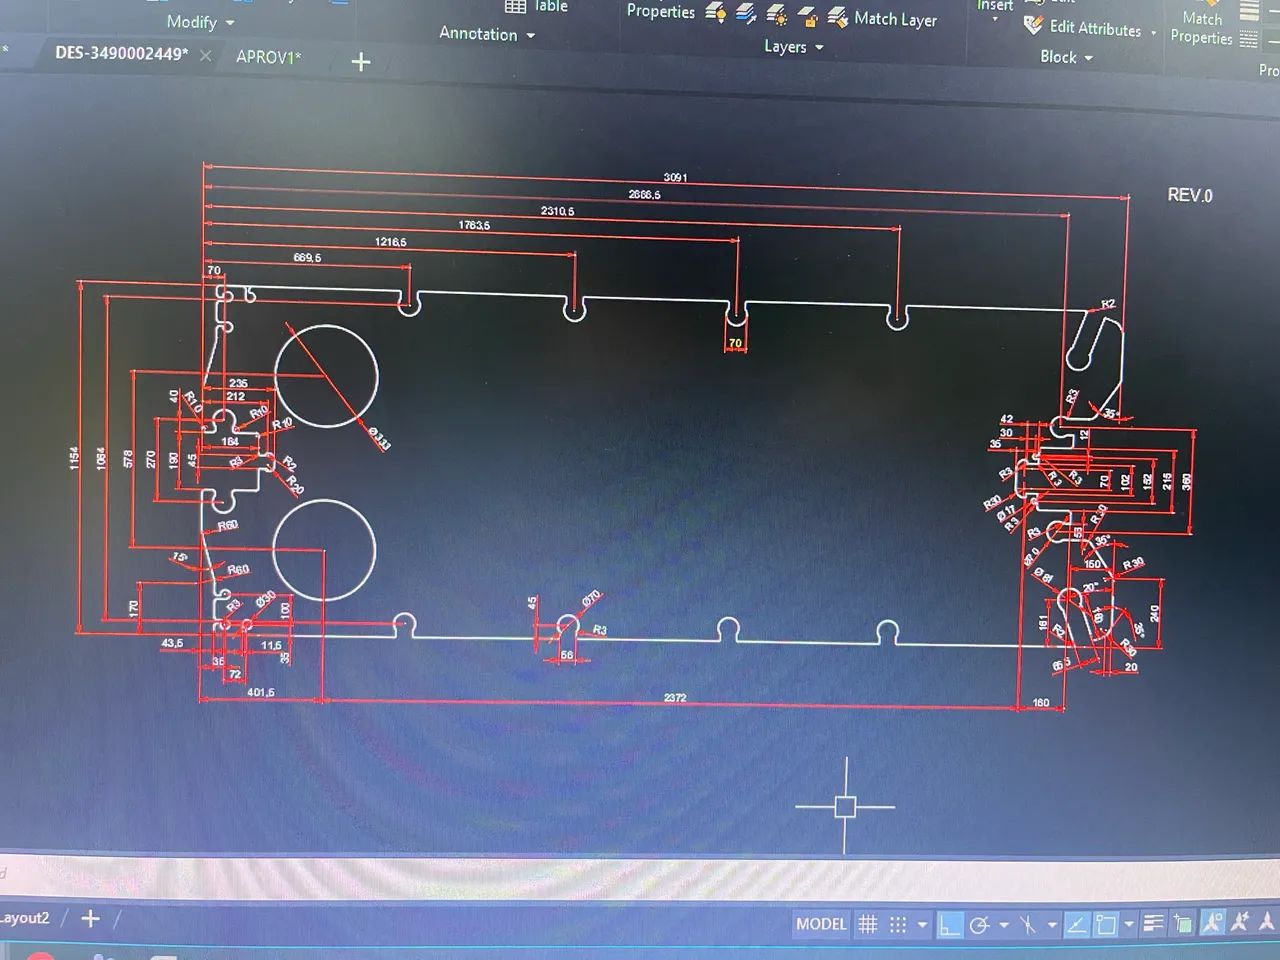Image resolution: width=1280 pixels, height=960 pixels.
Task: Toggle lineweight display
Action: click(1153, 924)
